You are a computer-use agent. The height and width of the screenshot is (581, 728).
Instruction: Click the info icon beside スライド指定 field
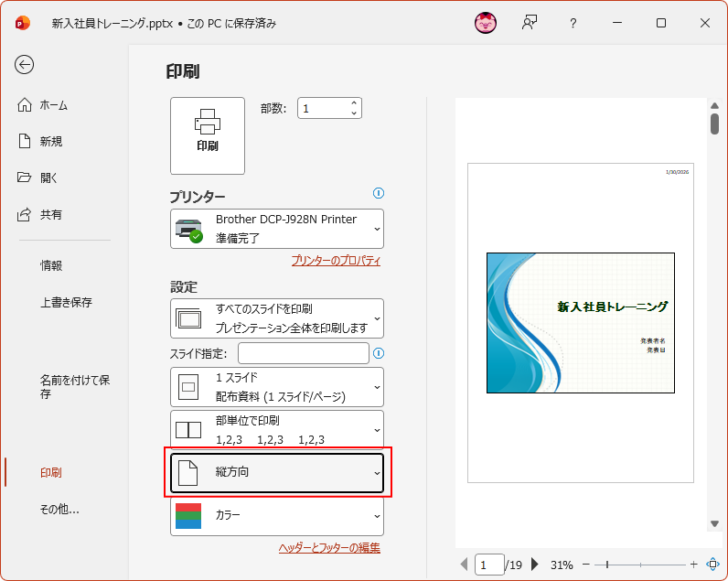point(378,353)
